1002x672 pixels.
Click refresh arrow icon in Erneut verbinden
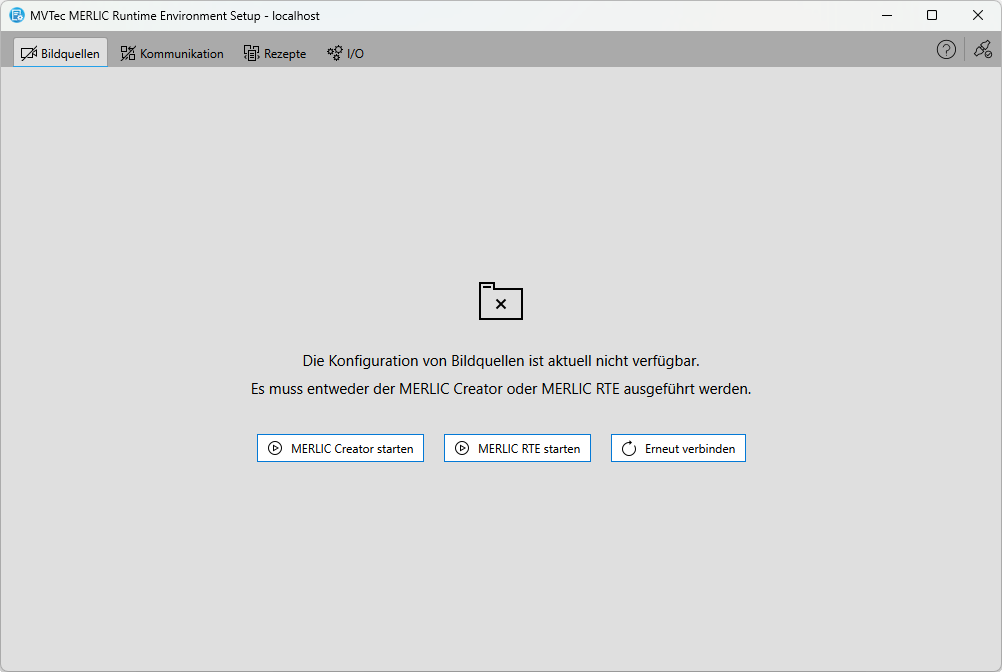coord(629,449)
